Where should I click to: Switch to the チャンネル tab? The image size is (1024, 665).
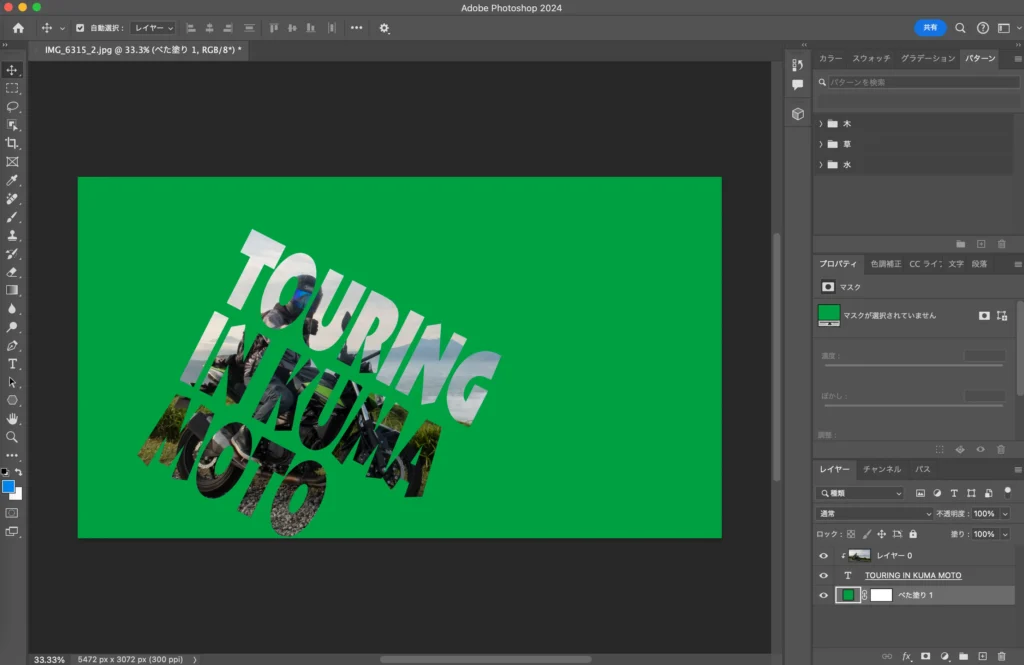pos(881,469)
